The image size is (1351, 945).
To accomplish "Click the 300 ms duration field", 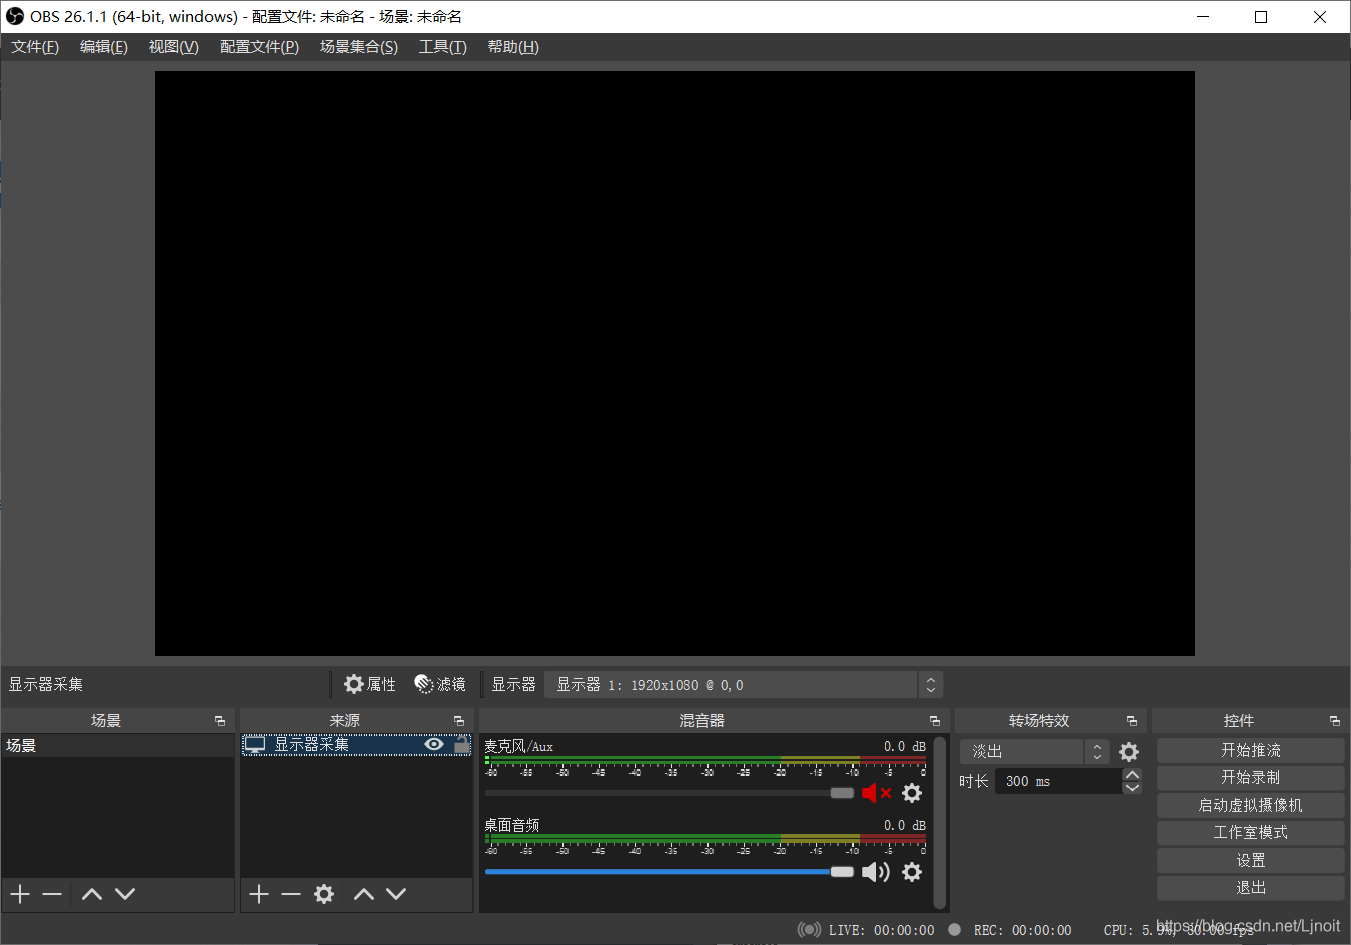I will [1057, 781].
